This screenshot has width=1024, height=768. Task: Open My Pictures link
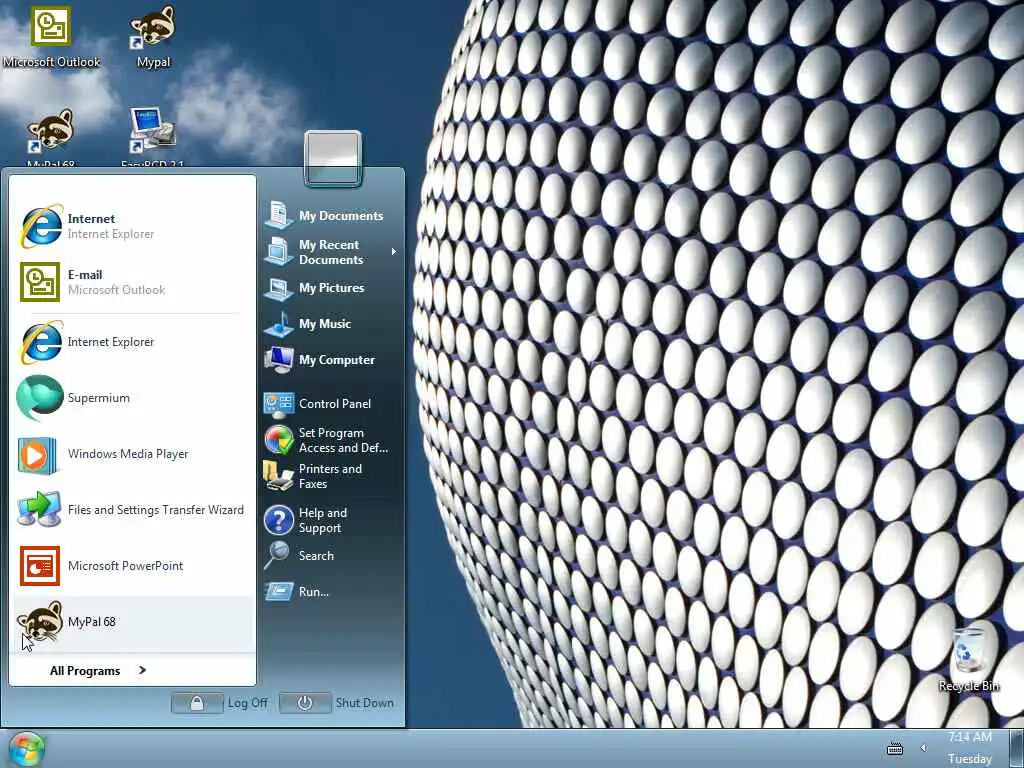coord(332,288)
